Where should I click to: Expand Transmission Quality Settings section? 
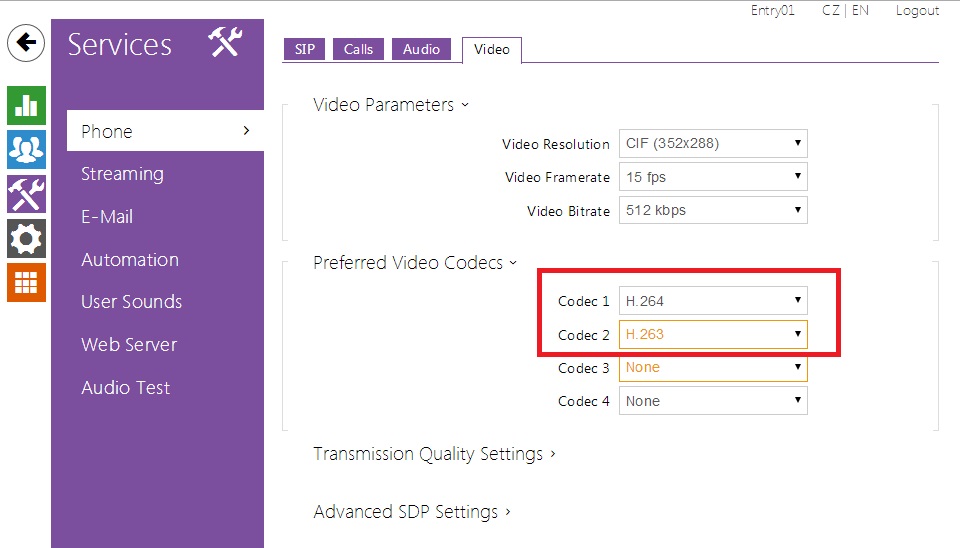[x=434, y=454]
